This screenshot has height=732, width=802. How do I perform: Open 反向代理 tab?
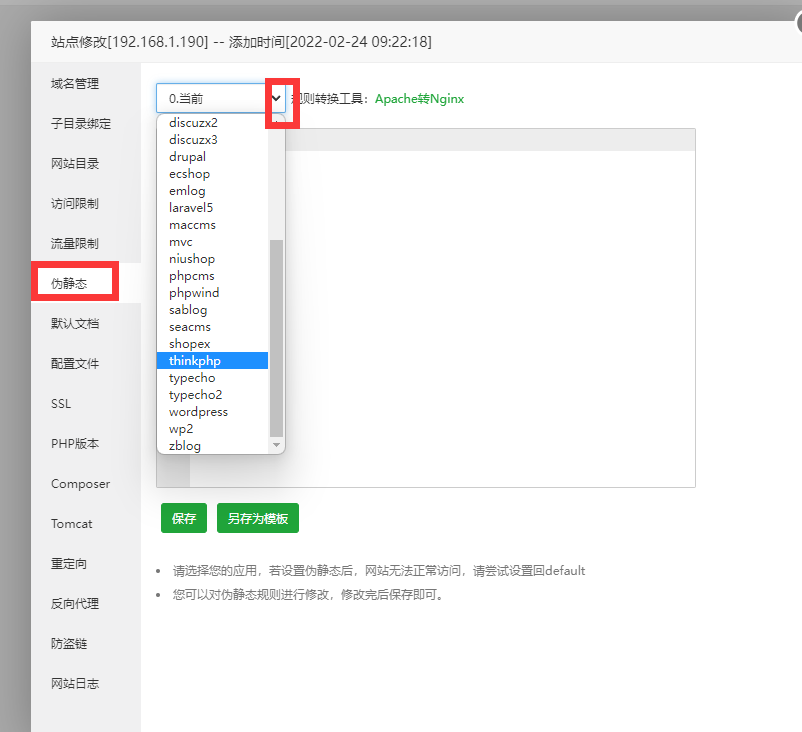(75, 604)
